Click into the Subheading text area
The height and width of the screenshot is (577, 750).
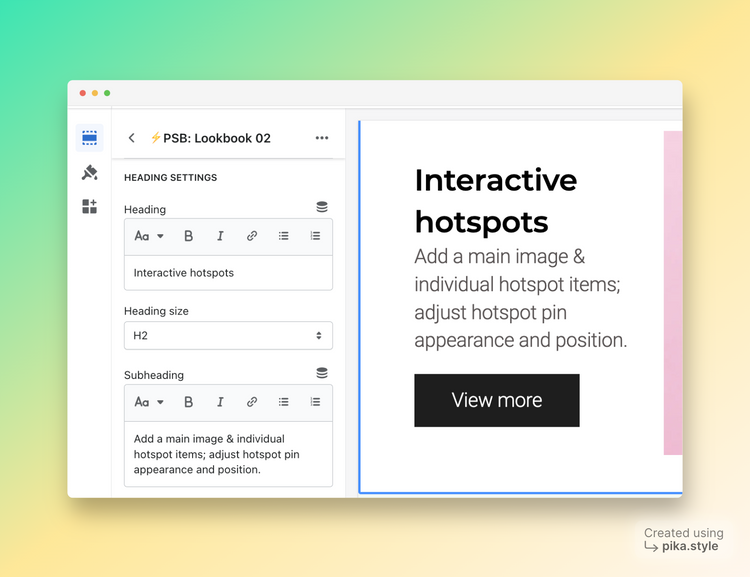(228, 454)
